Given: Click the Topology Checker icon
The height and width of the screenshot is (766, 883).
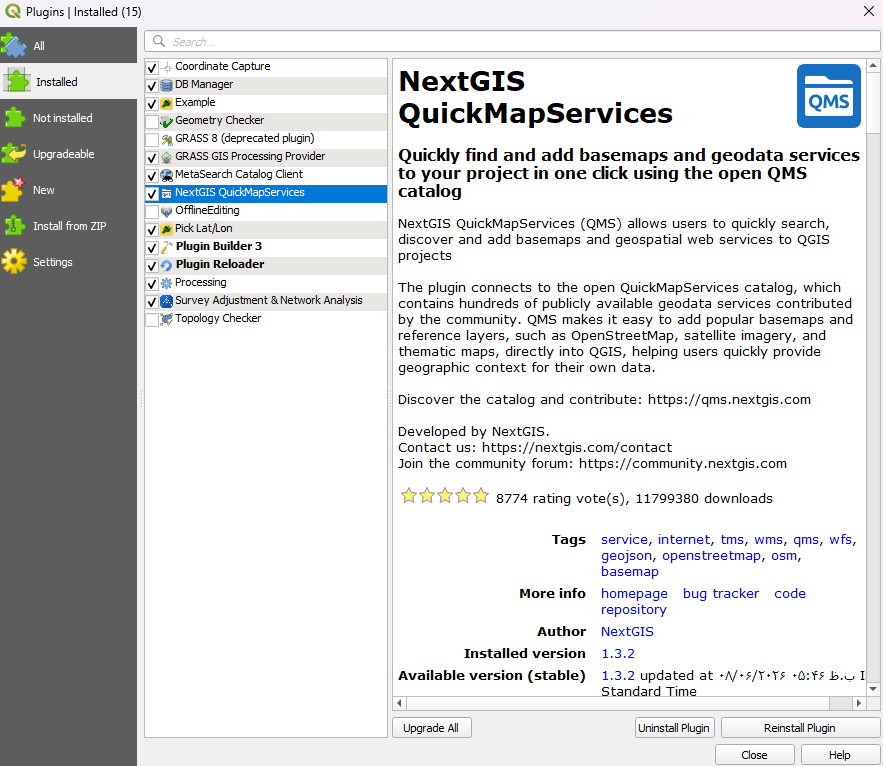Looking at the screenshot, I should point(167,320).
